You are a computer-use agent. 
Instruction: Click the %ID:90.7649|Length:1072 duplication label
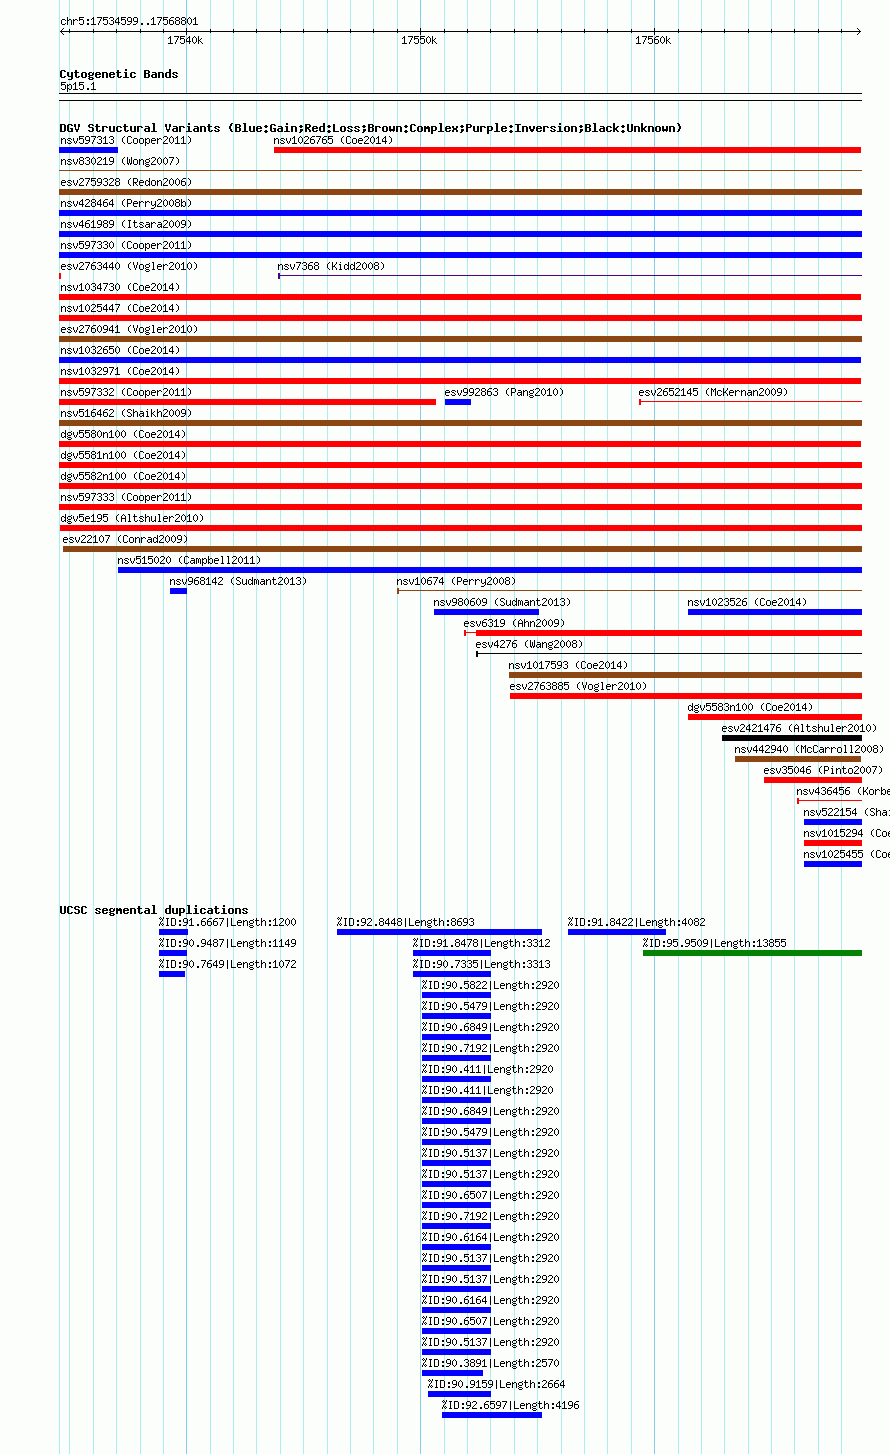(227, 965)
